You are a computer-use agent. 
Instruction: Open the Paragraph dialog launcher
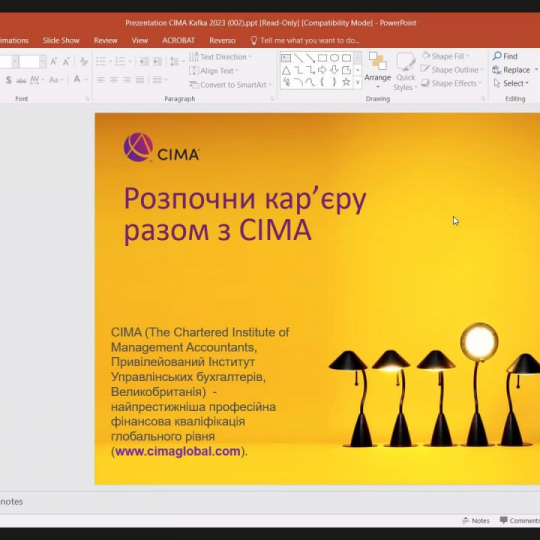272,99
